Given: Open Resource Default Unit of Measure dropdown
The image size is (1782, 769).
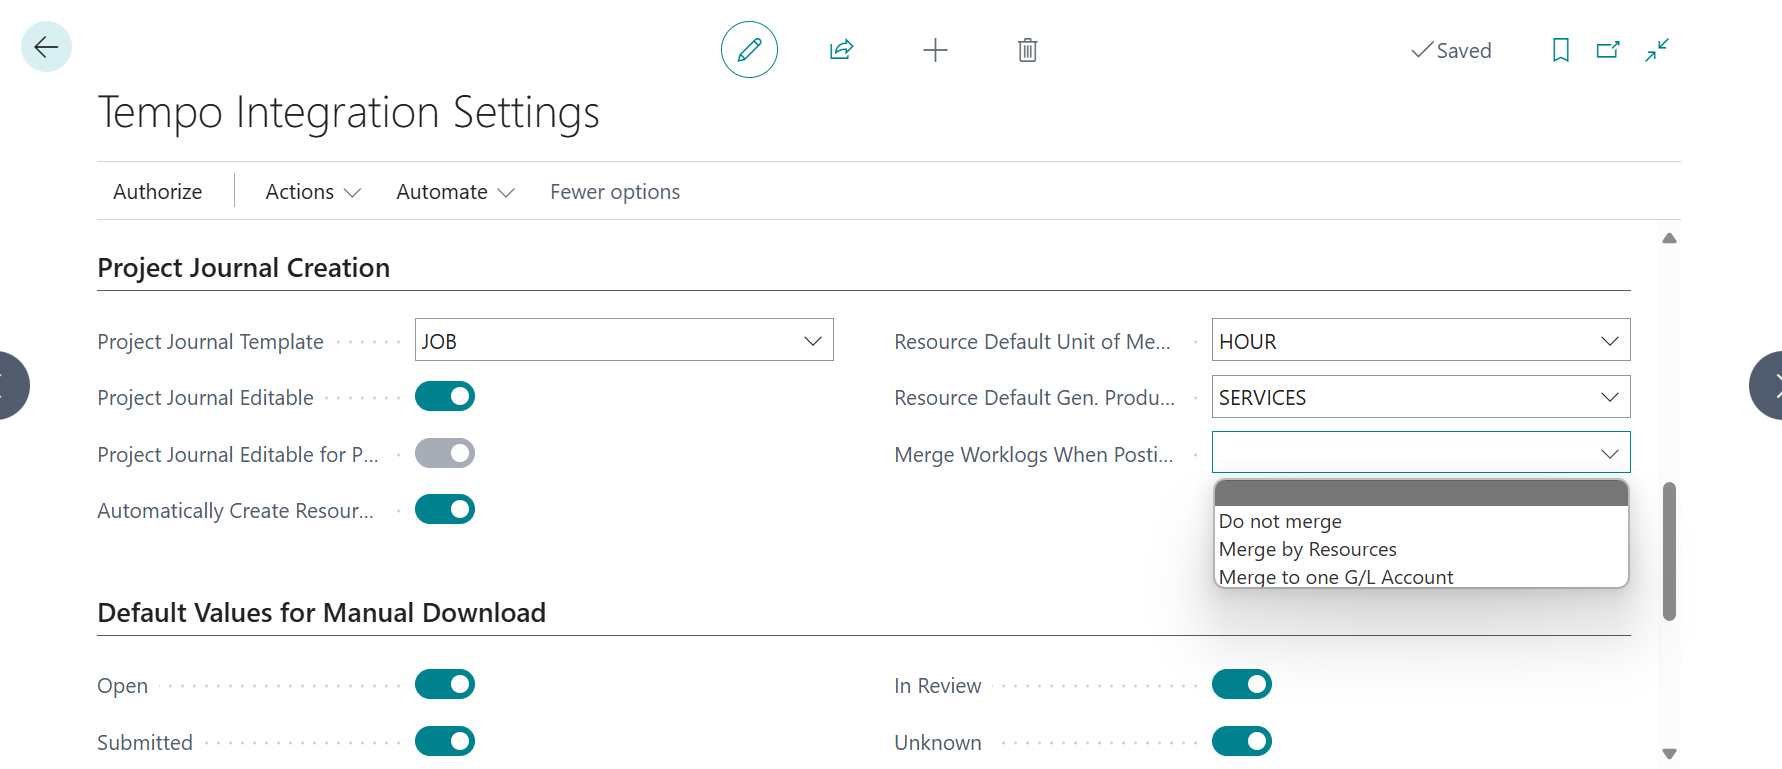Looking at the screenshot, I should pos(1609,341).
